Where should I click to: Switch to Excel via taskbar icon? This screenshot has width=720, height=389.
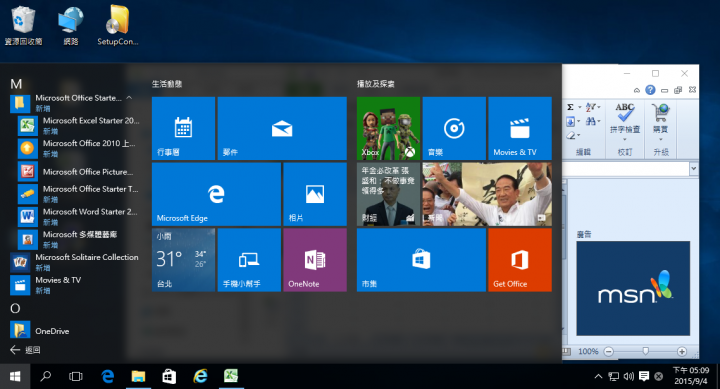click(231, 377)
